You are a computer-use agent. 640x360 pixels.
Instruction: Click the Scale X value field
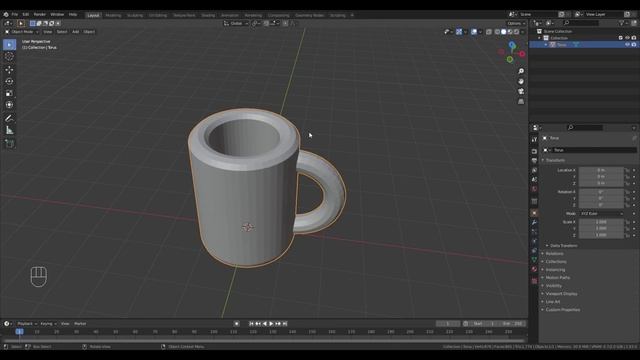(601, 222)
